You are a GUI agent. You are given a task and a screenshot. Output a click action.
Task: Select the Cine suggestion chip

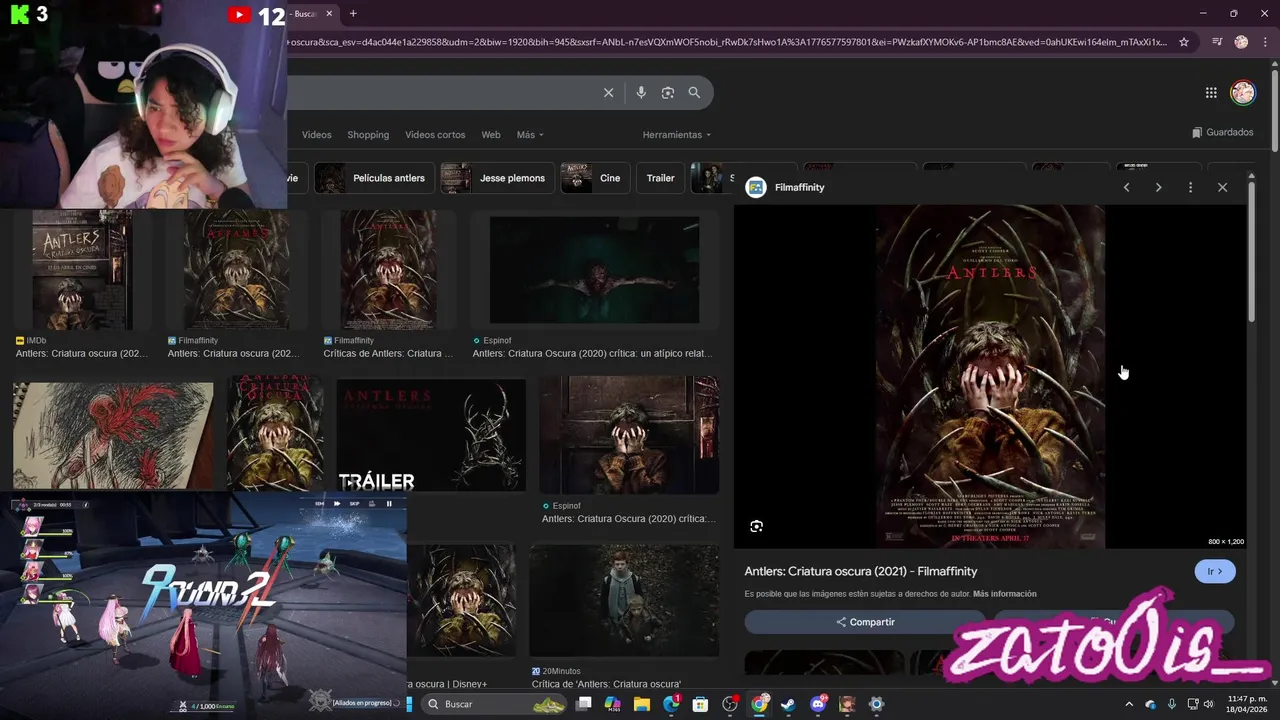click(x=595, y=178)
